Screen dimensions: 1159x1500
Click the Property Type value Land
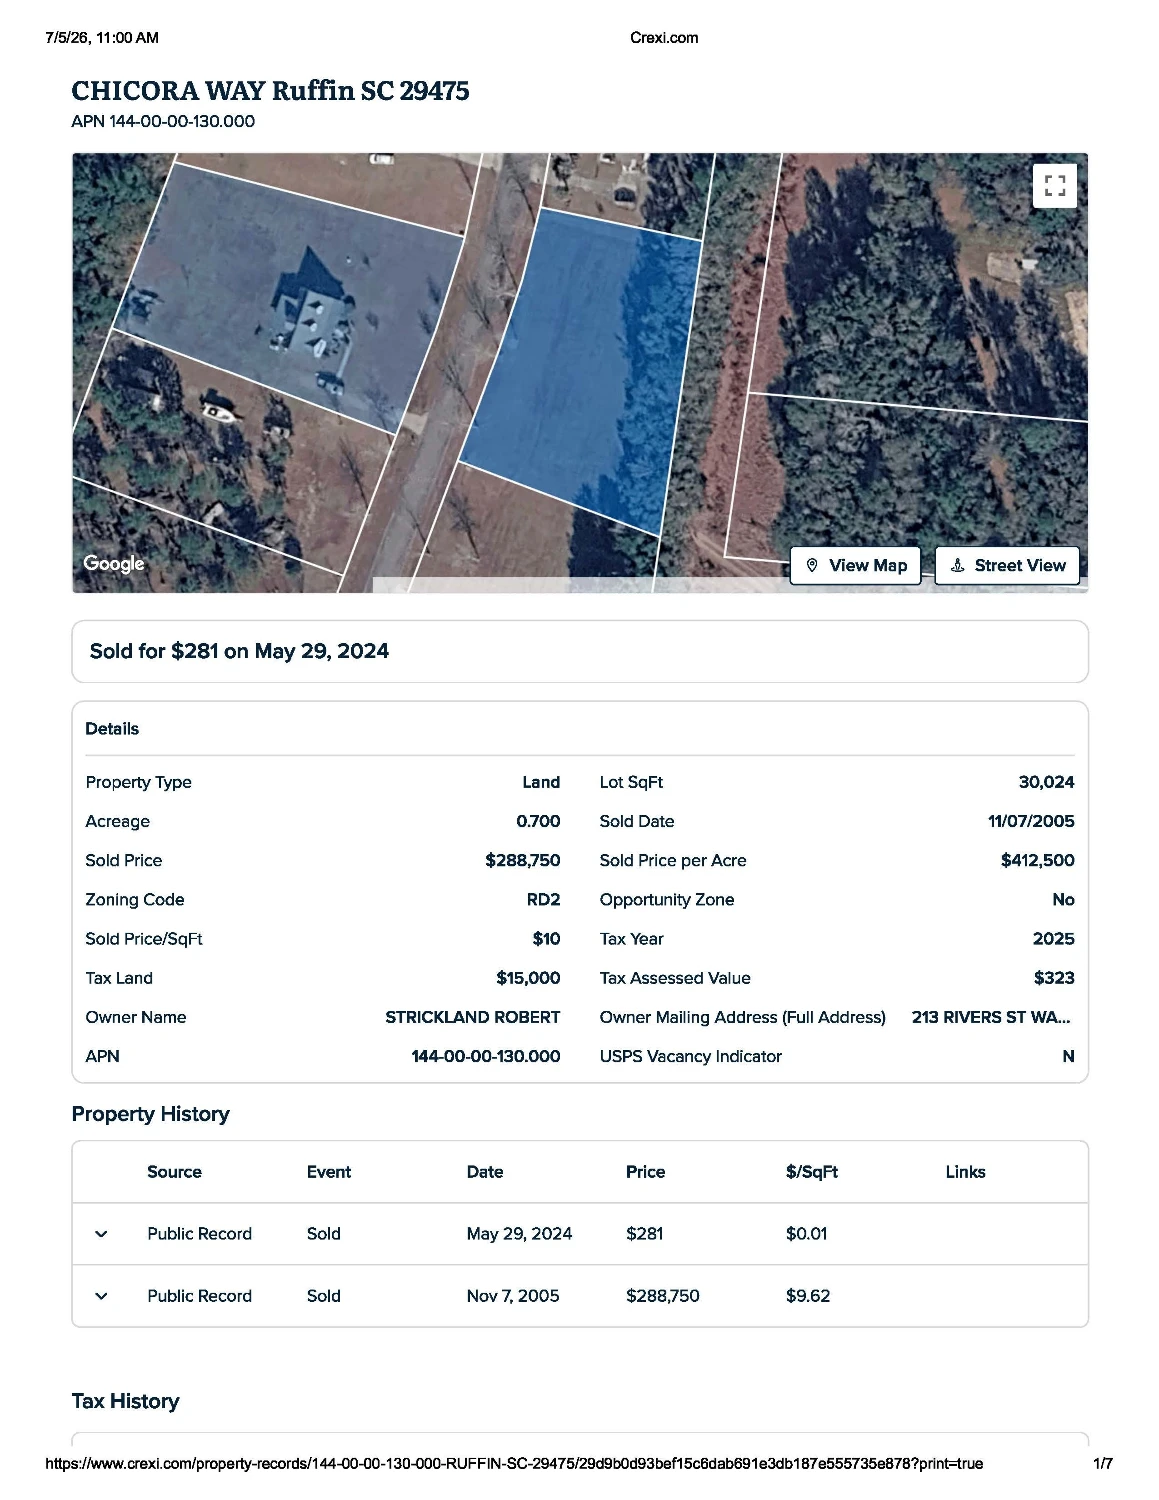coord(541,782)
